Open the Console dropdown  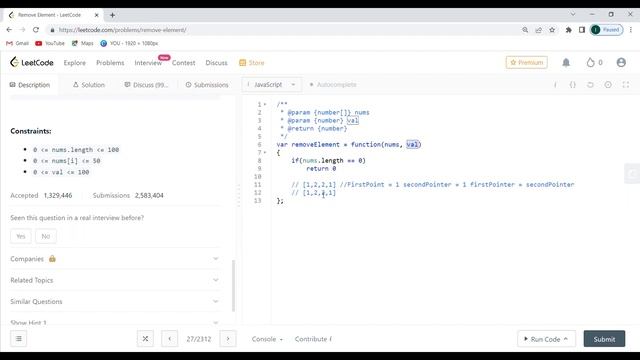pyautogui.click(x=267, y=339)
